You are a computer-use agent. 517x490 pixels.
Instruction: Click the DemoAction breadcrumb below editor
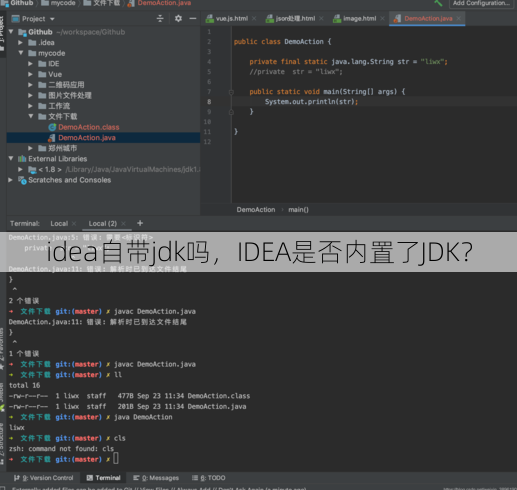click(256, 210)
